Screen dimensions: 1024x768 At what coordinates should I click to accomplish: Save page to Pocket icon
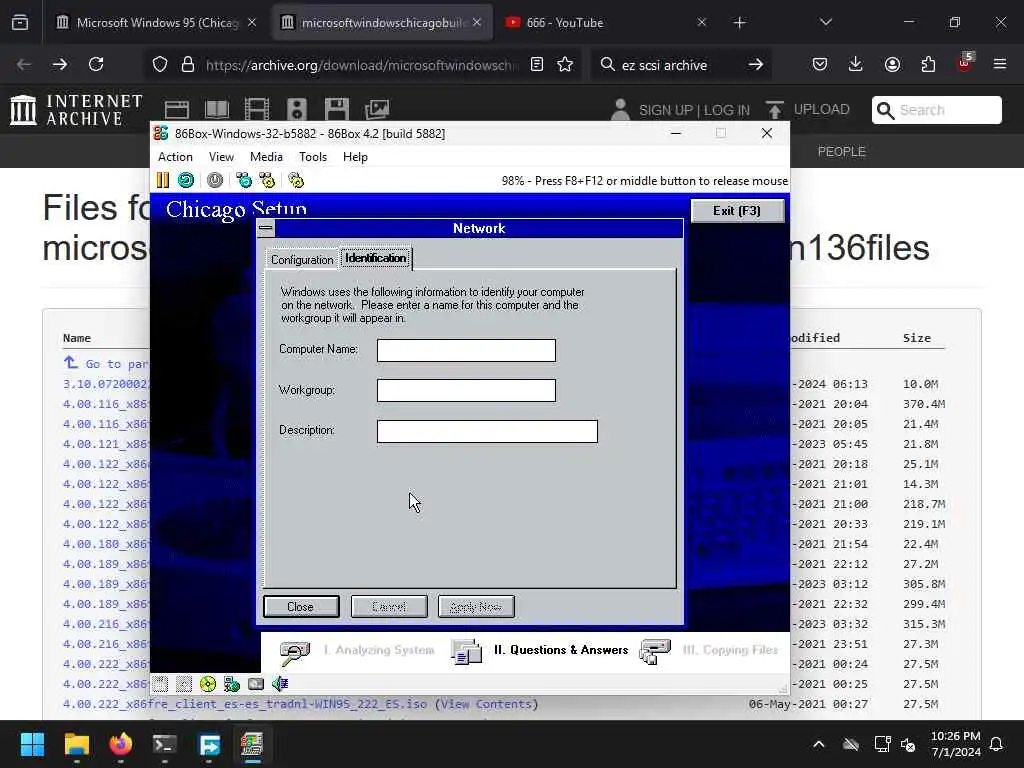[x=820, y=64]
